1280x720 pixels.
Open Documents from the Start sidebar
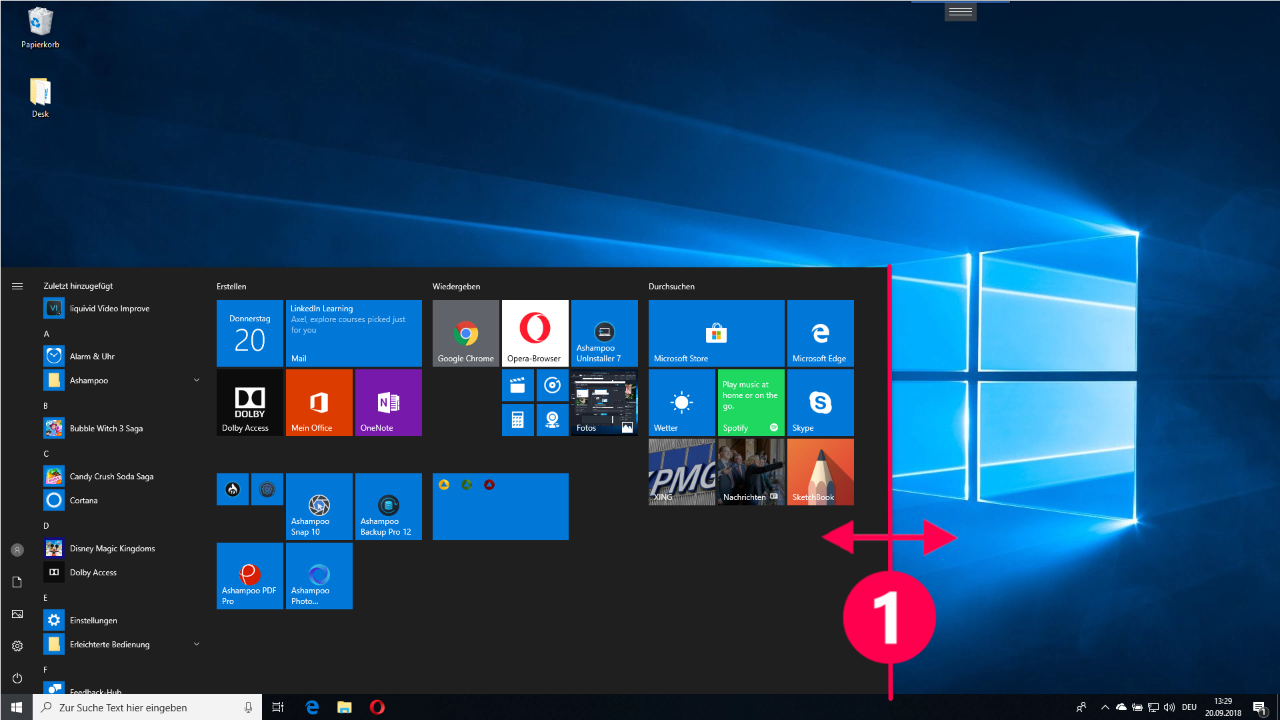tap(17, 582)
